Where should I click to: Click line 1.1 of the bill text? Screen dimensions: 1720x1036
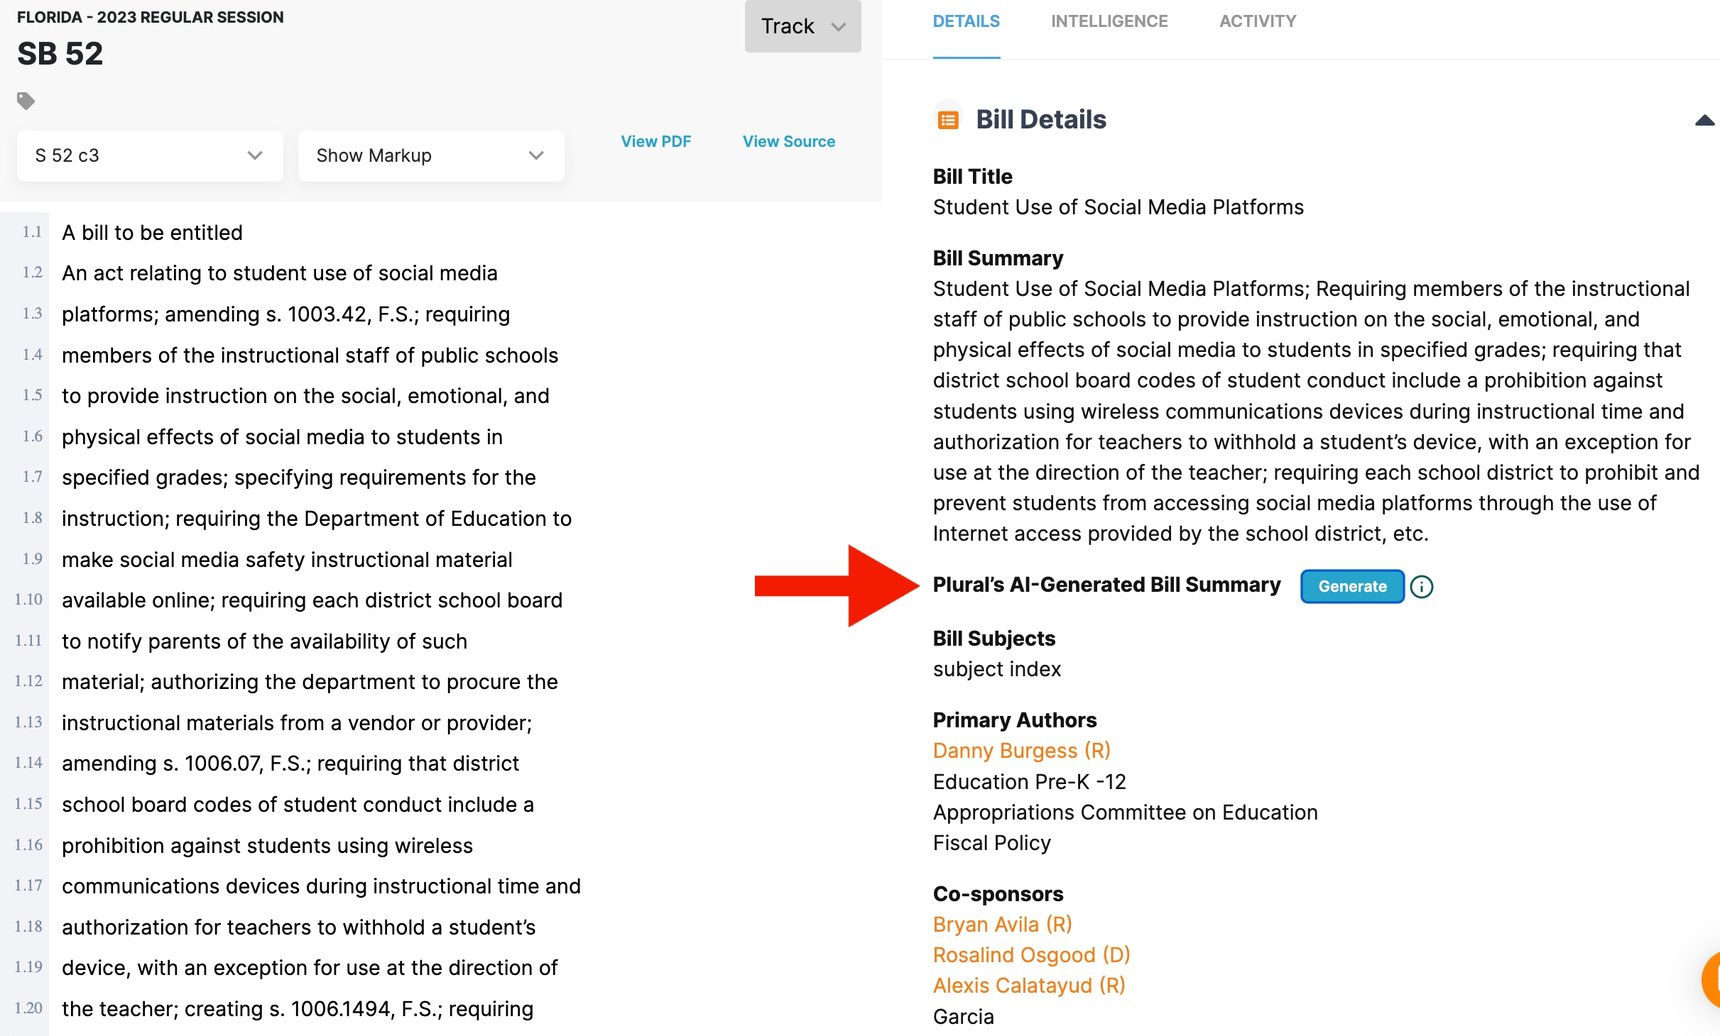point(152,232)
